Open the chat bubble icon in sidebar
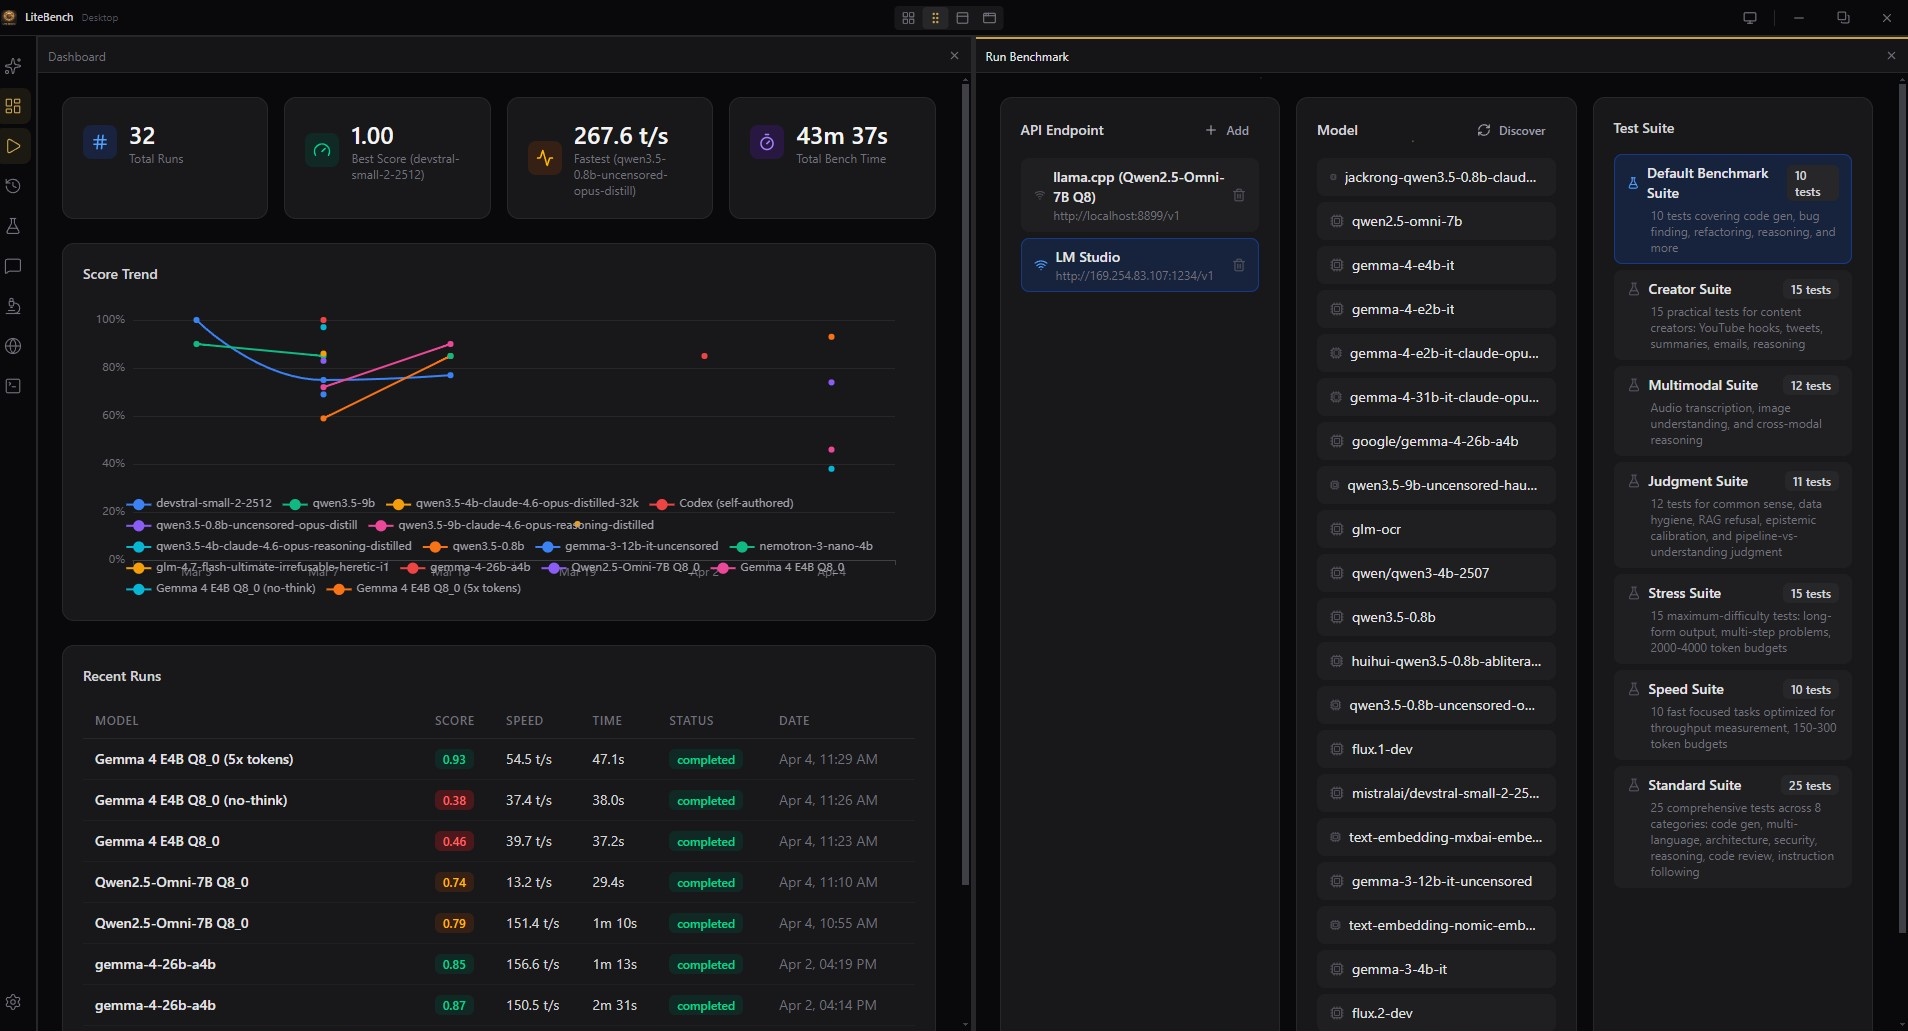Screen dimensions: 1908x1031 pos(13,266)
